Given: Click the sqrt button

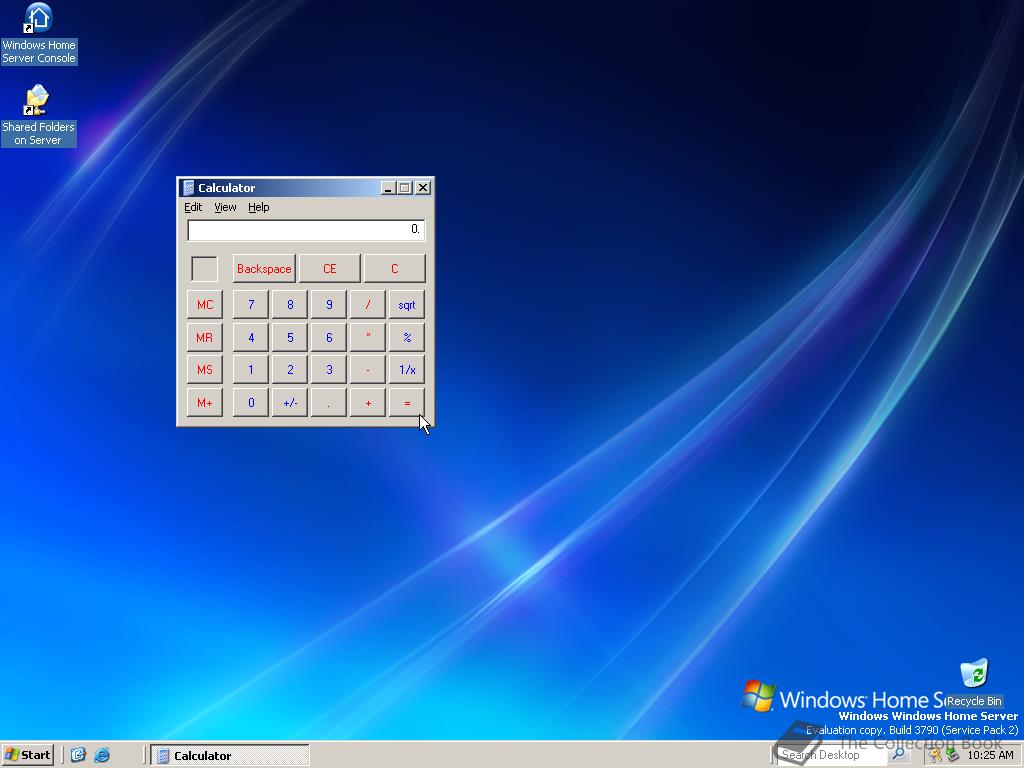Looking at the screenshot, I should click(407, 304).
